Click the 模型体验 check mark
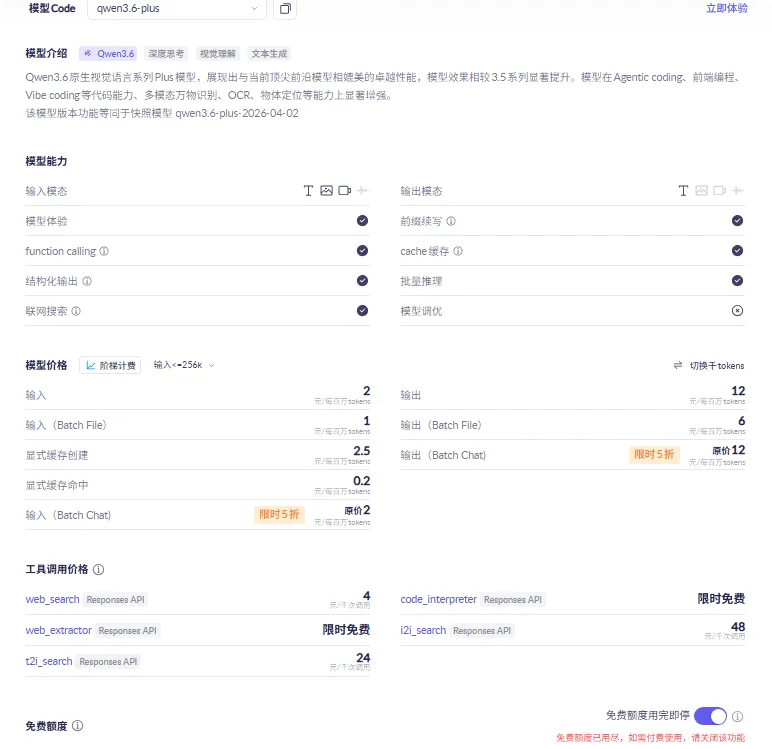 [x=362, y=221]
